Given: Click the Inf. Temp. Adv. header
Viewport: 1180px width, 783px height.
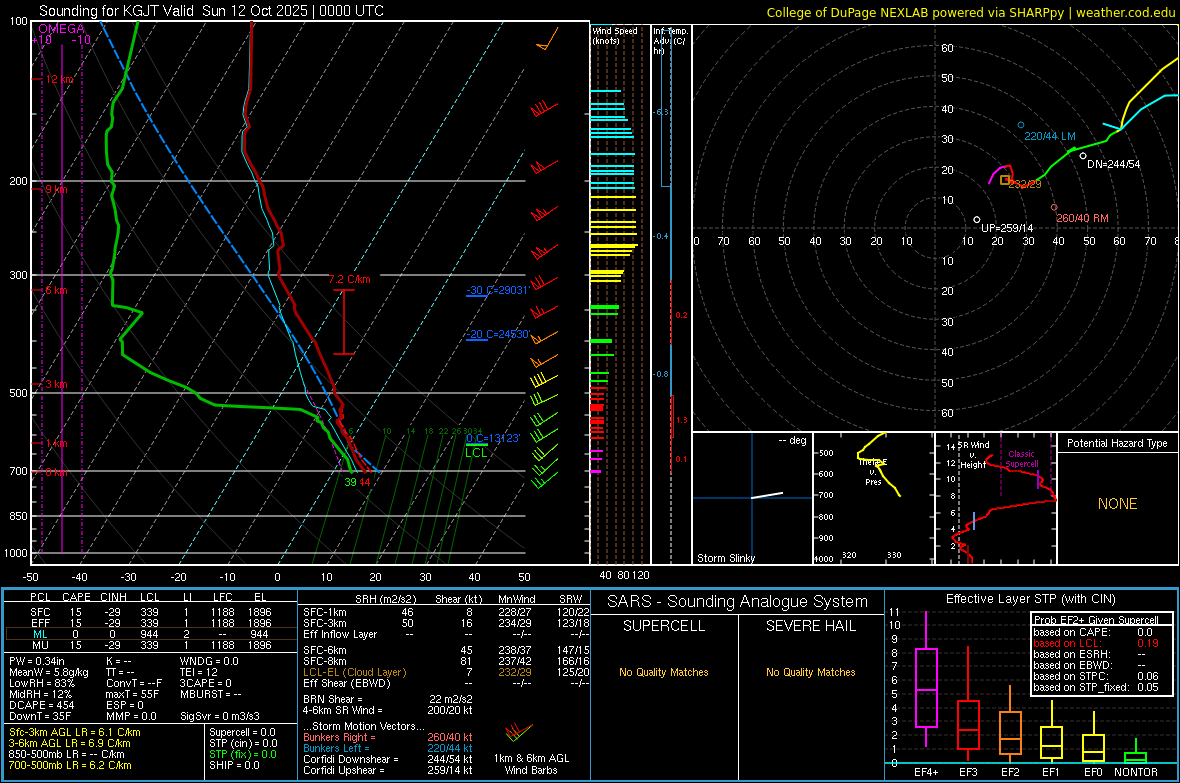Looking at the screenshot, I should pyautogui.click(x=669, y=41).
